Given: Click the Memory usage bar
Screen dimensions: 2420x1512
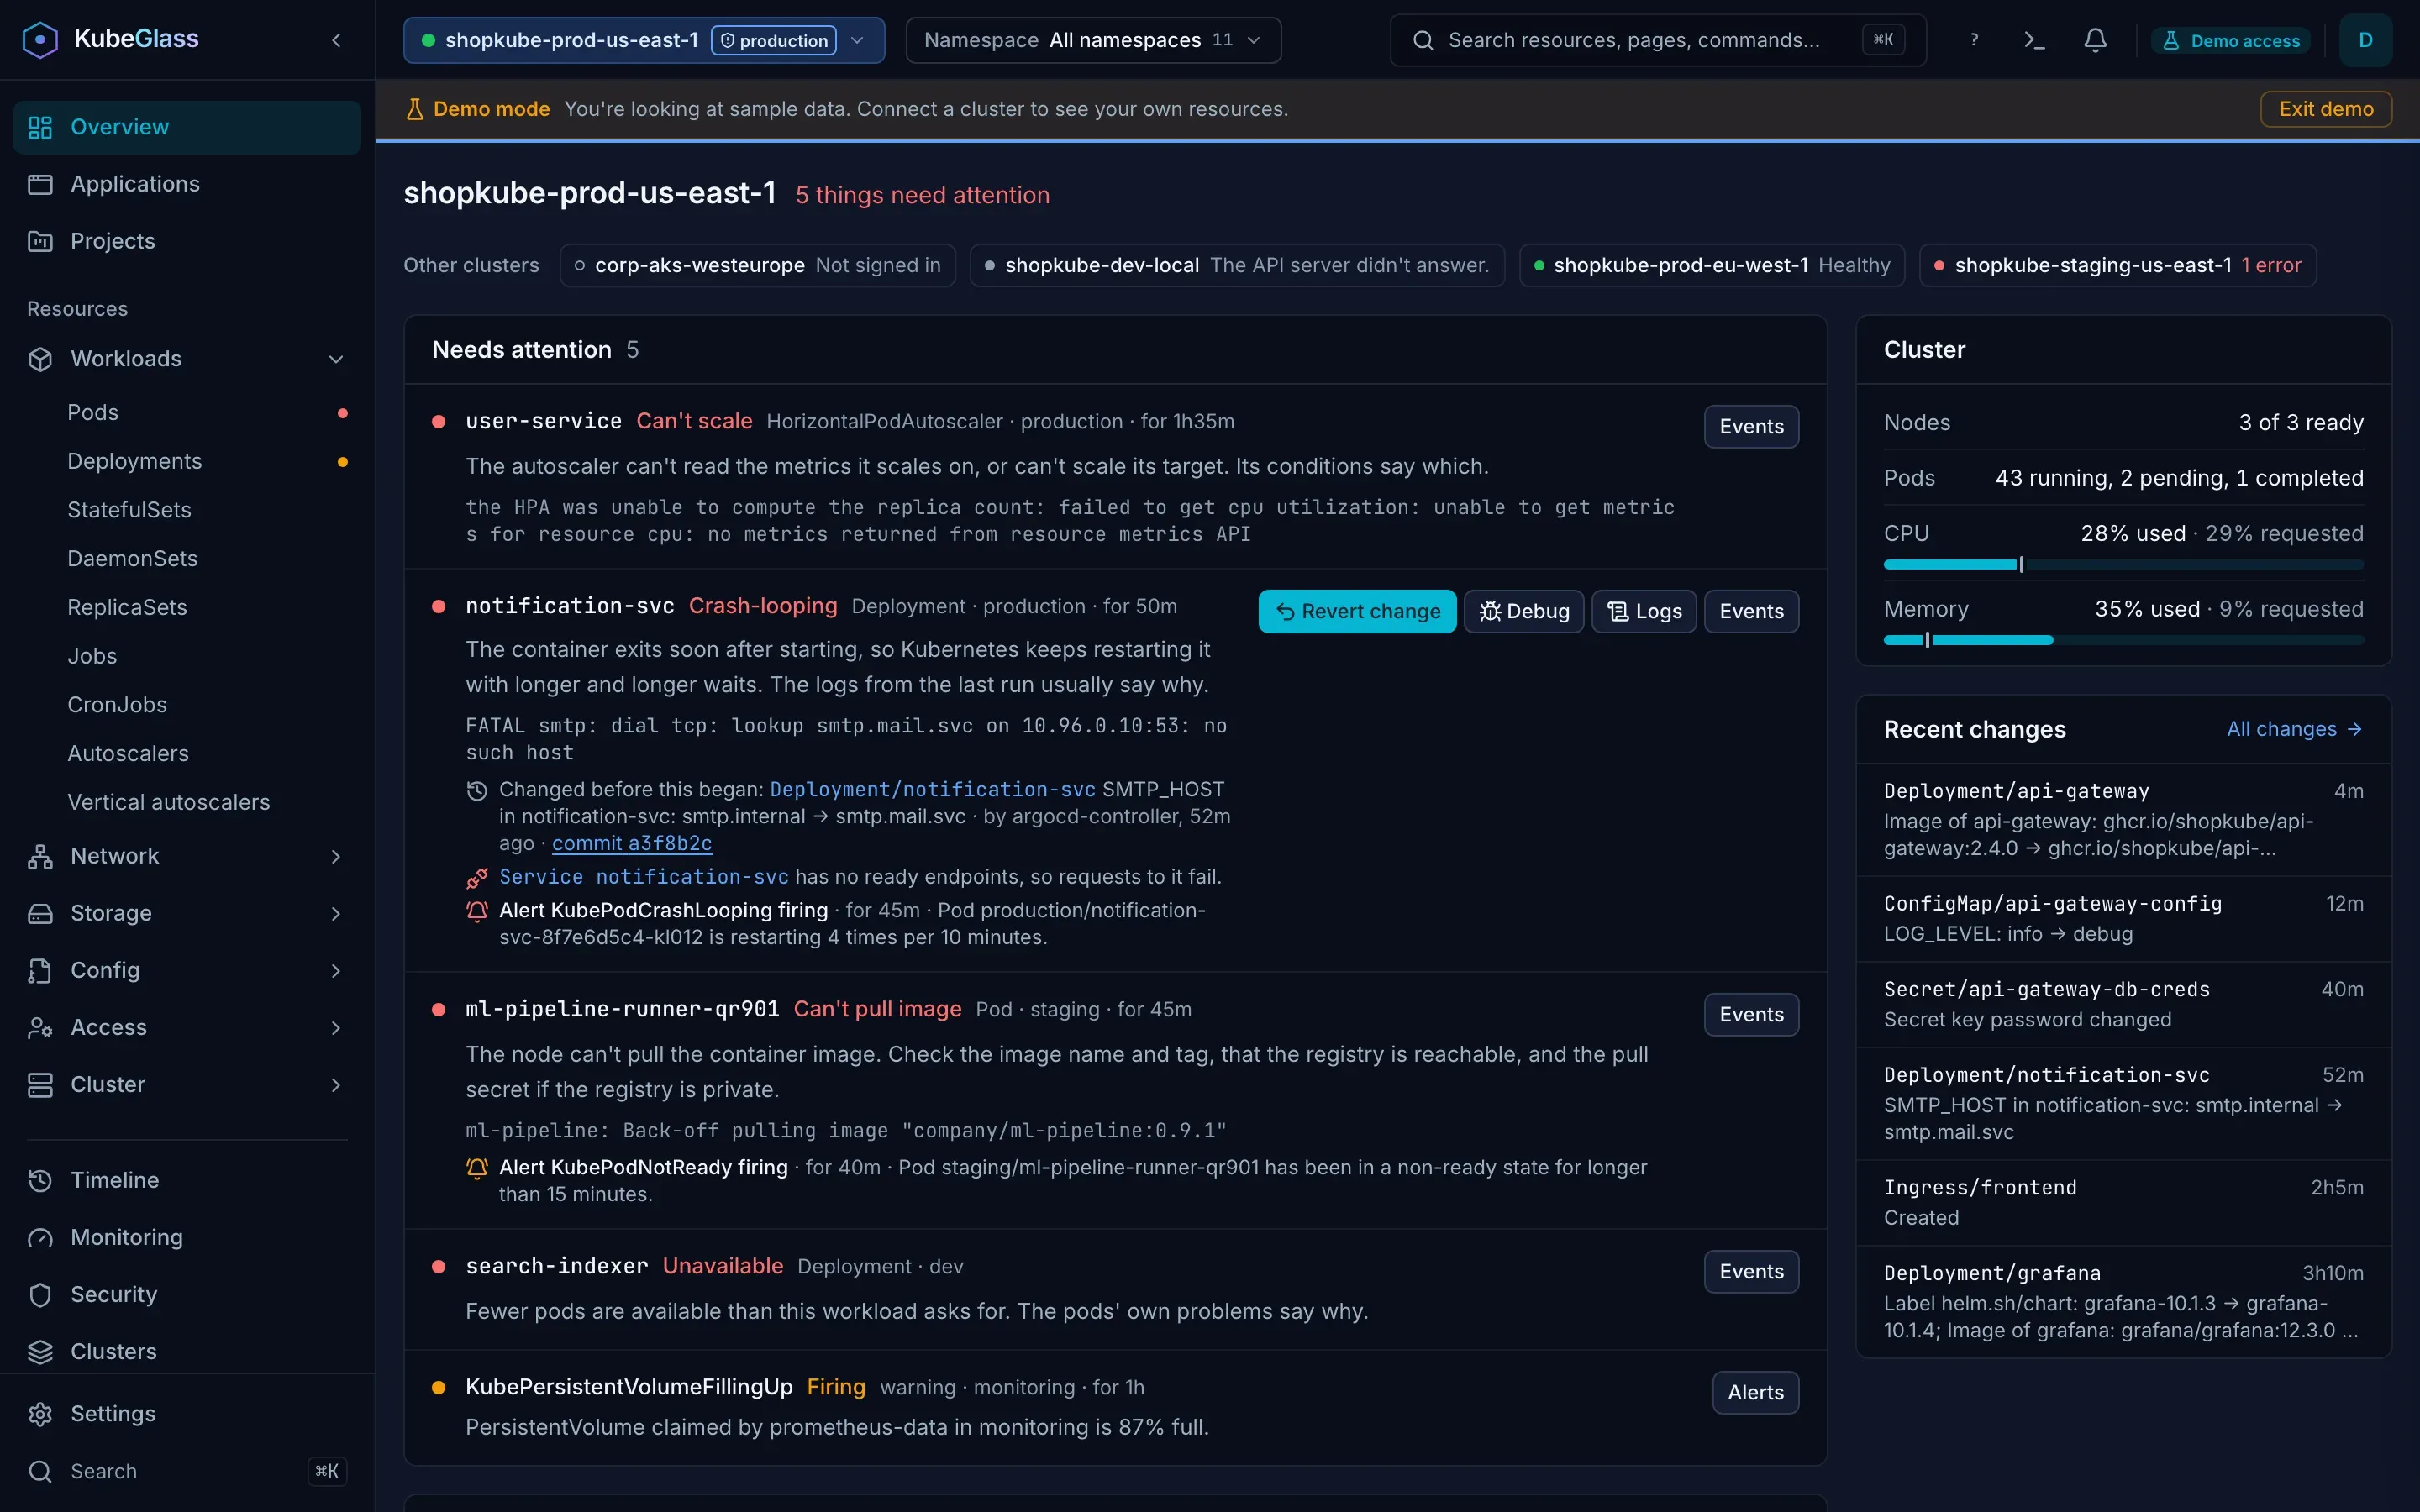Looking at the screenshot, I should click(x=2123, y=640).
